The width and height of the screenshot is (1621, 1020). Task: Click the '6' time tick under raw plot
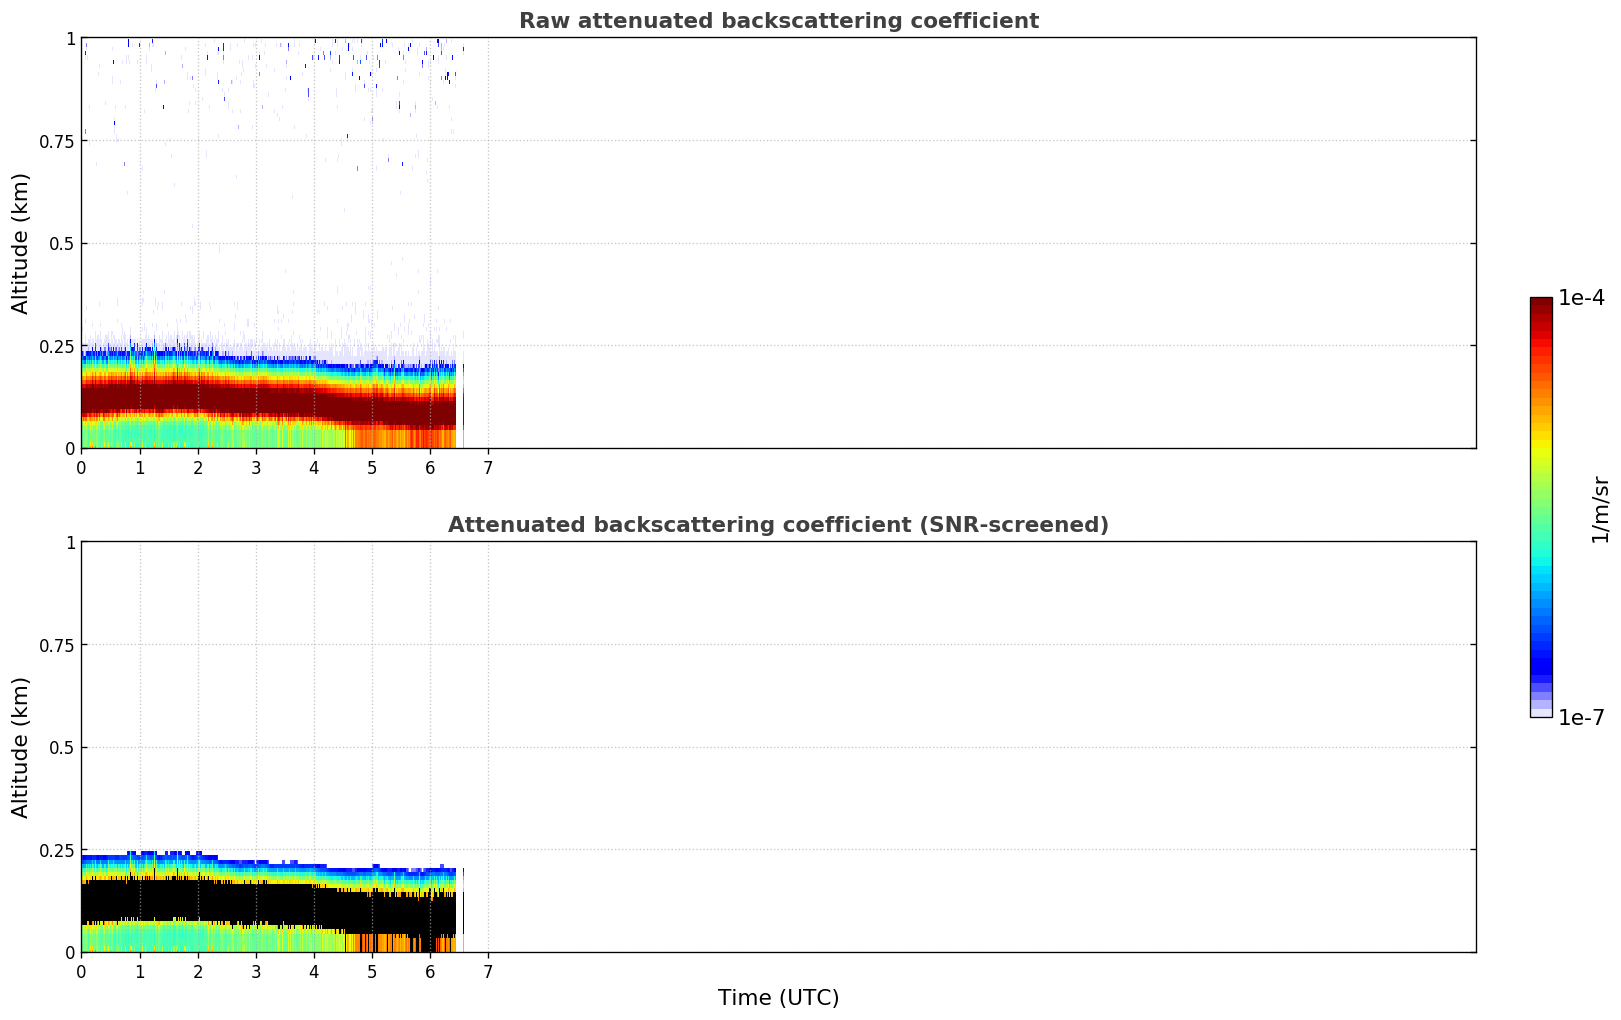click(x=430, y=467)
